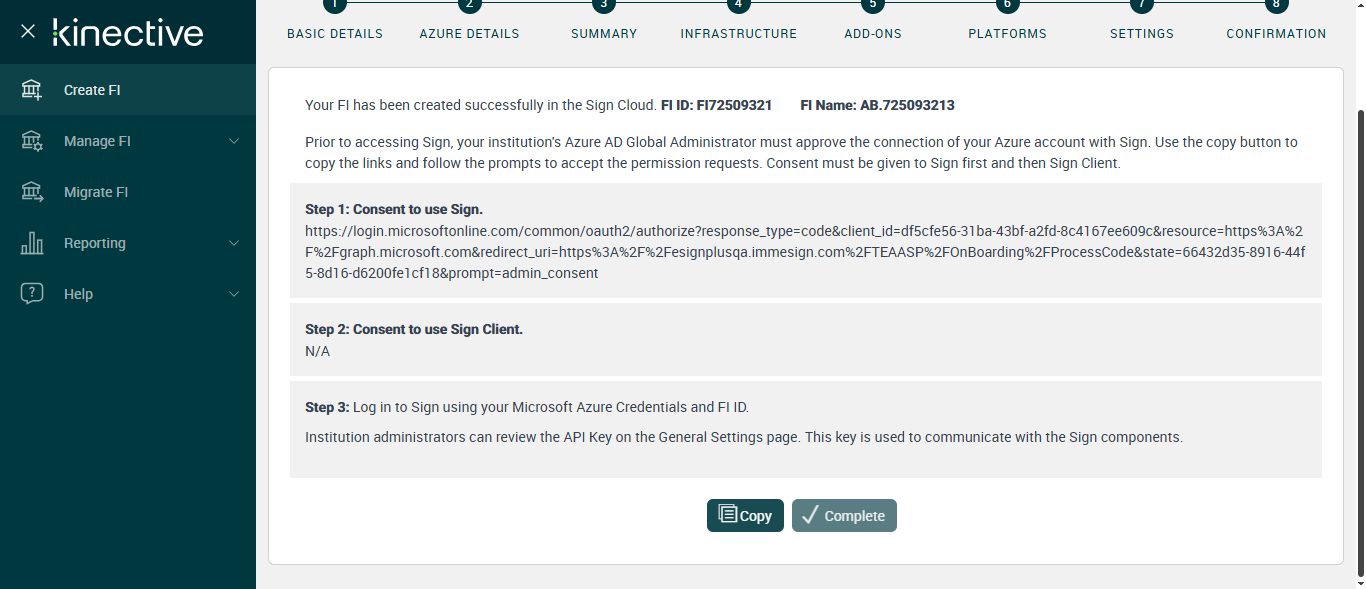Click the step 5 circle marker
The width and height of the screenshot is (1366, 589).
tap(873, 4)
